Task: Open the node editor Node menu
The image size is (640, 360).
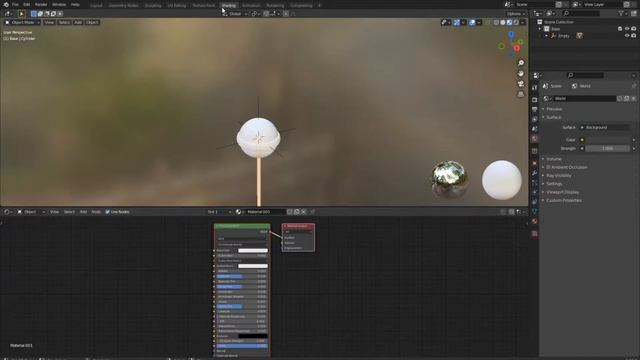Action: coord(96,212)
